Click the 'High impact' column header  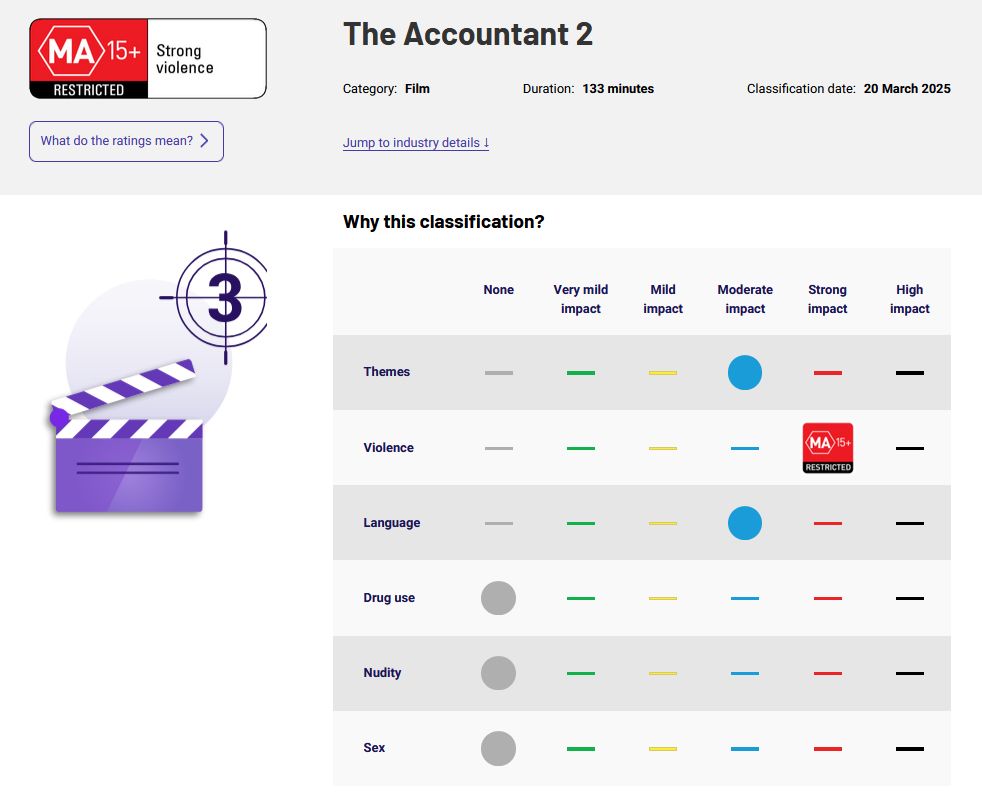(909, 299)
